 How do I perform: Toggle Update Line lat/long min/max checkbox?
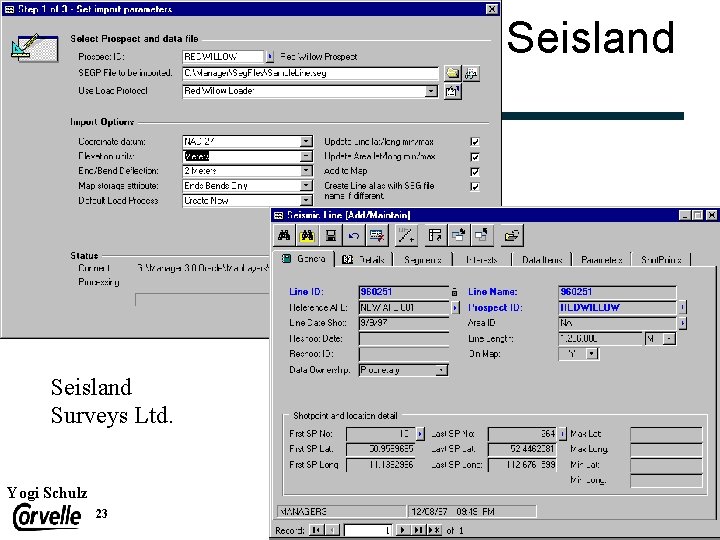coord(475,142)
